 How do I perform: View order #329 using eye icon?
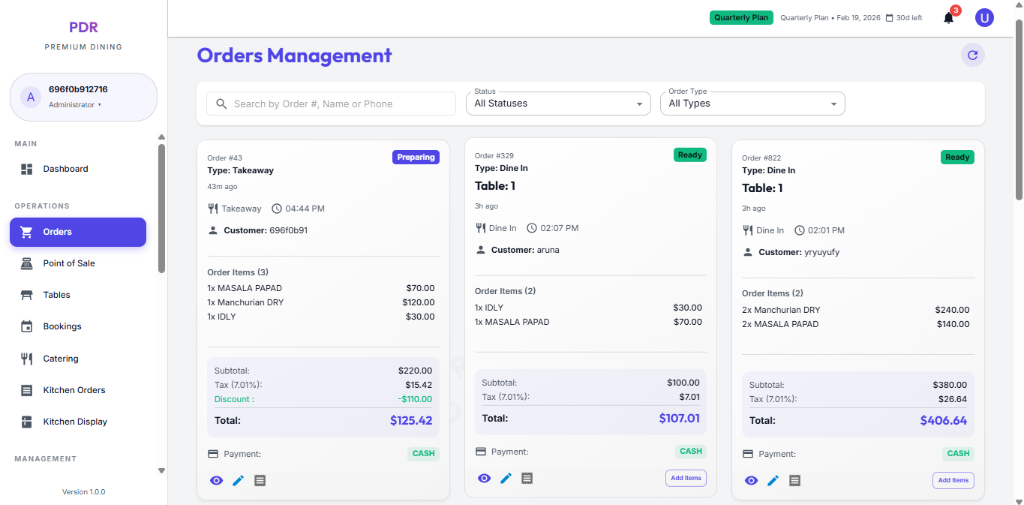pos(484,478)
